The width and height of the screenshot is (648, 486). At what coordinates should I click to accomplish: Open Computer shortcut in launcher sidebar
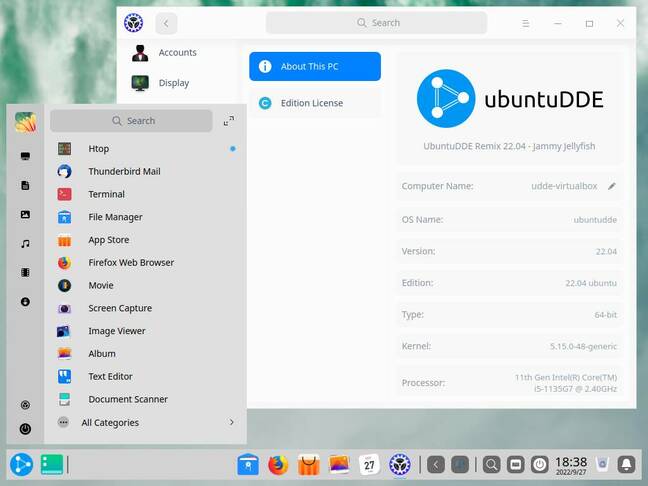tap(25, 156)
